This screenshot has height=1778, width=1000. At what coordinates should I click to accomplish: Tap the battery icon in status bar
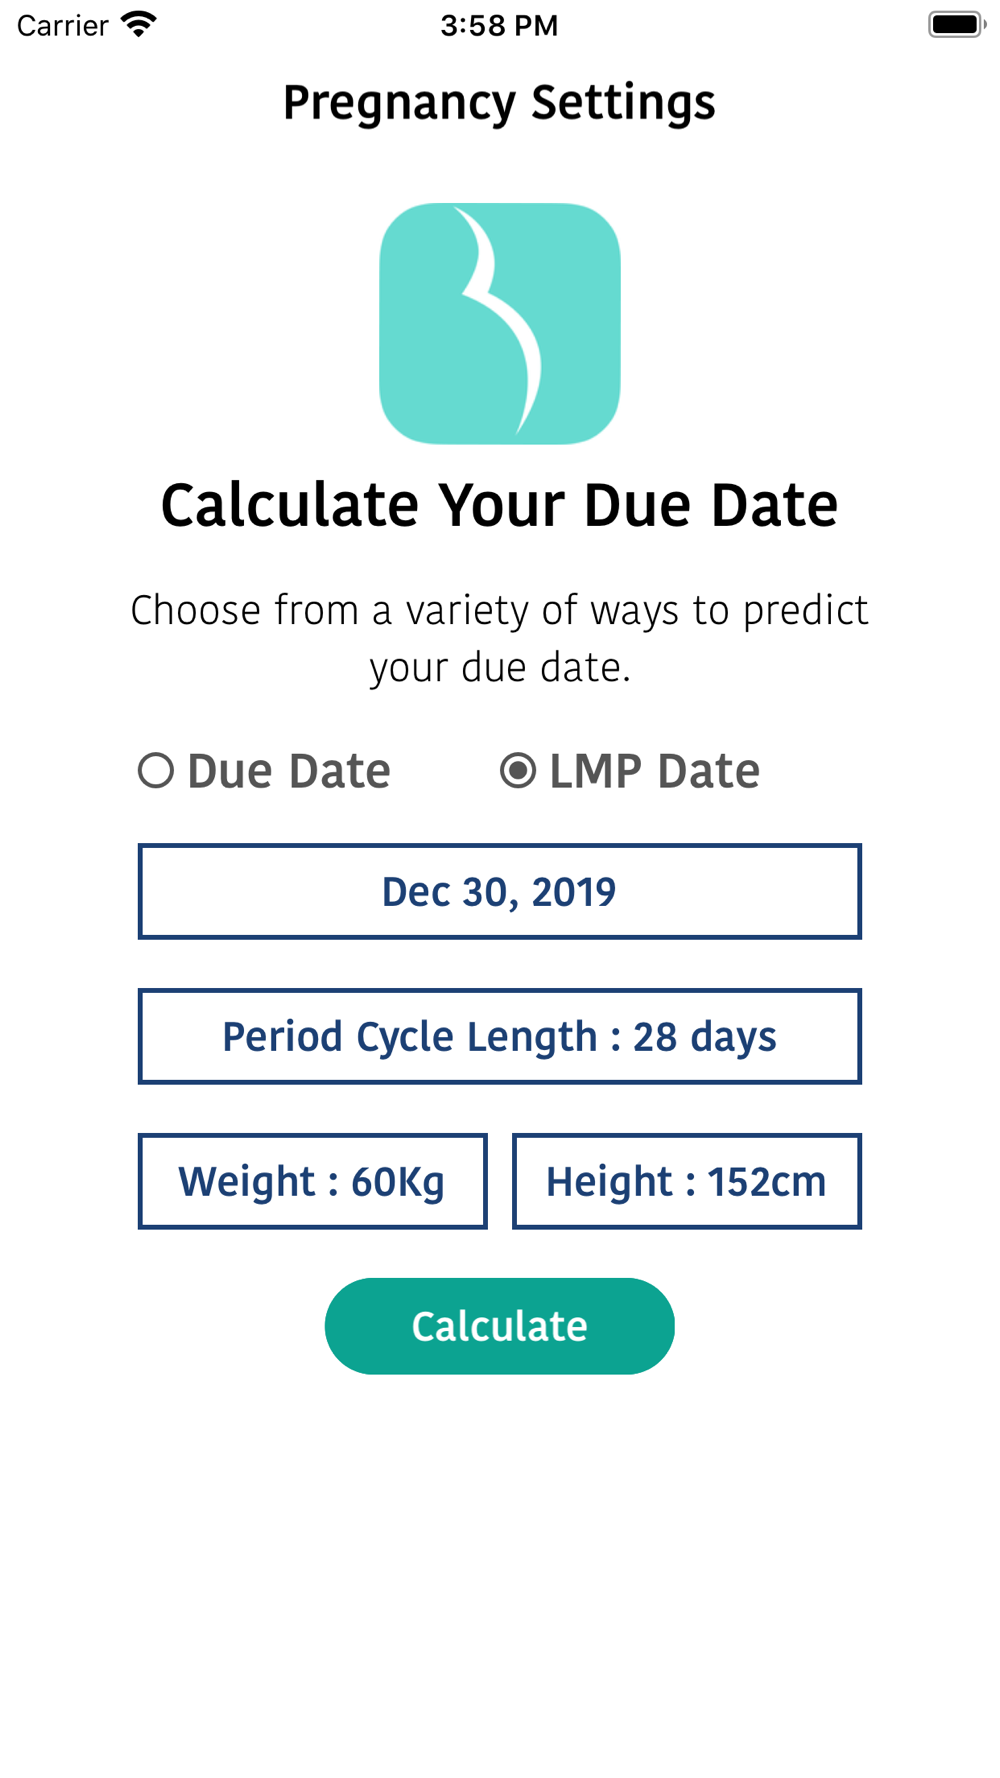point(957,24)
